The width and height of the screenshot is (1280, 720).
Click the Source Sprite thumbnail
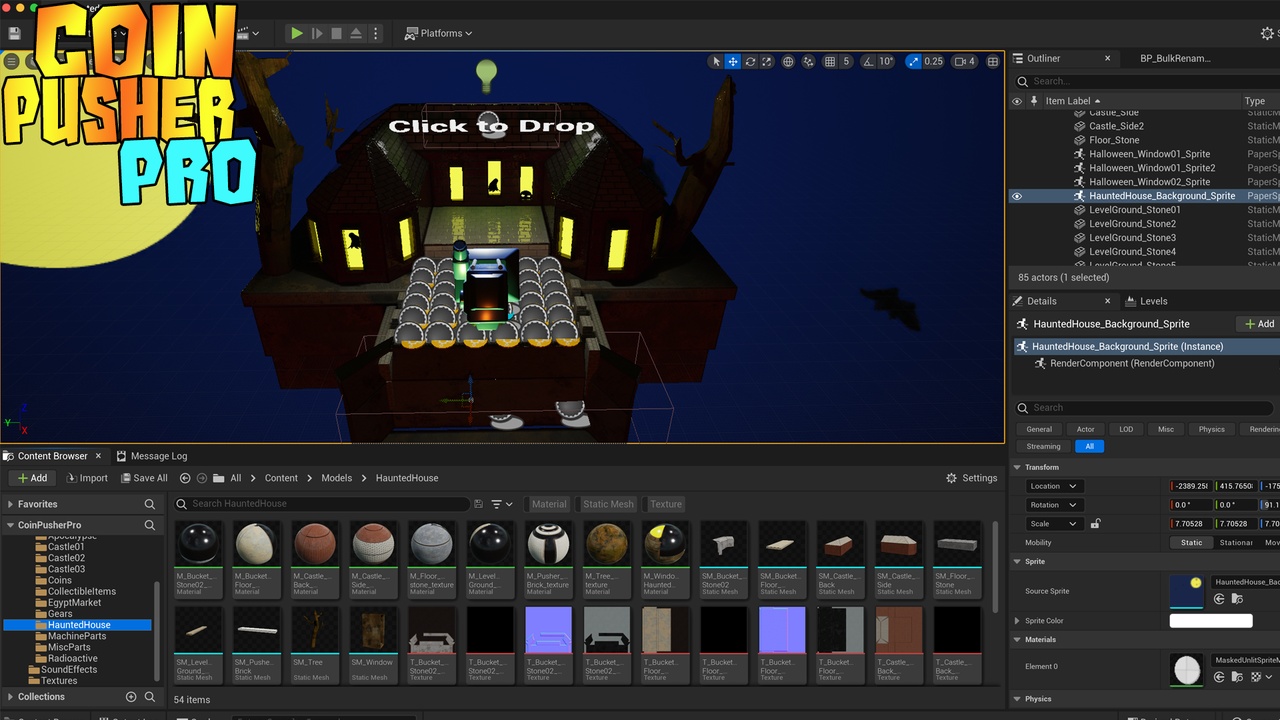(1187, 591)
